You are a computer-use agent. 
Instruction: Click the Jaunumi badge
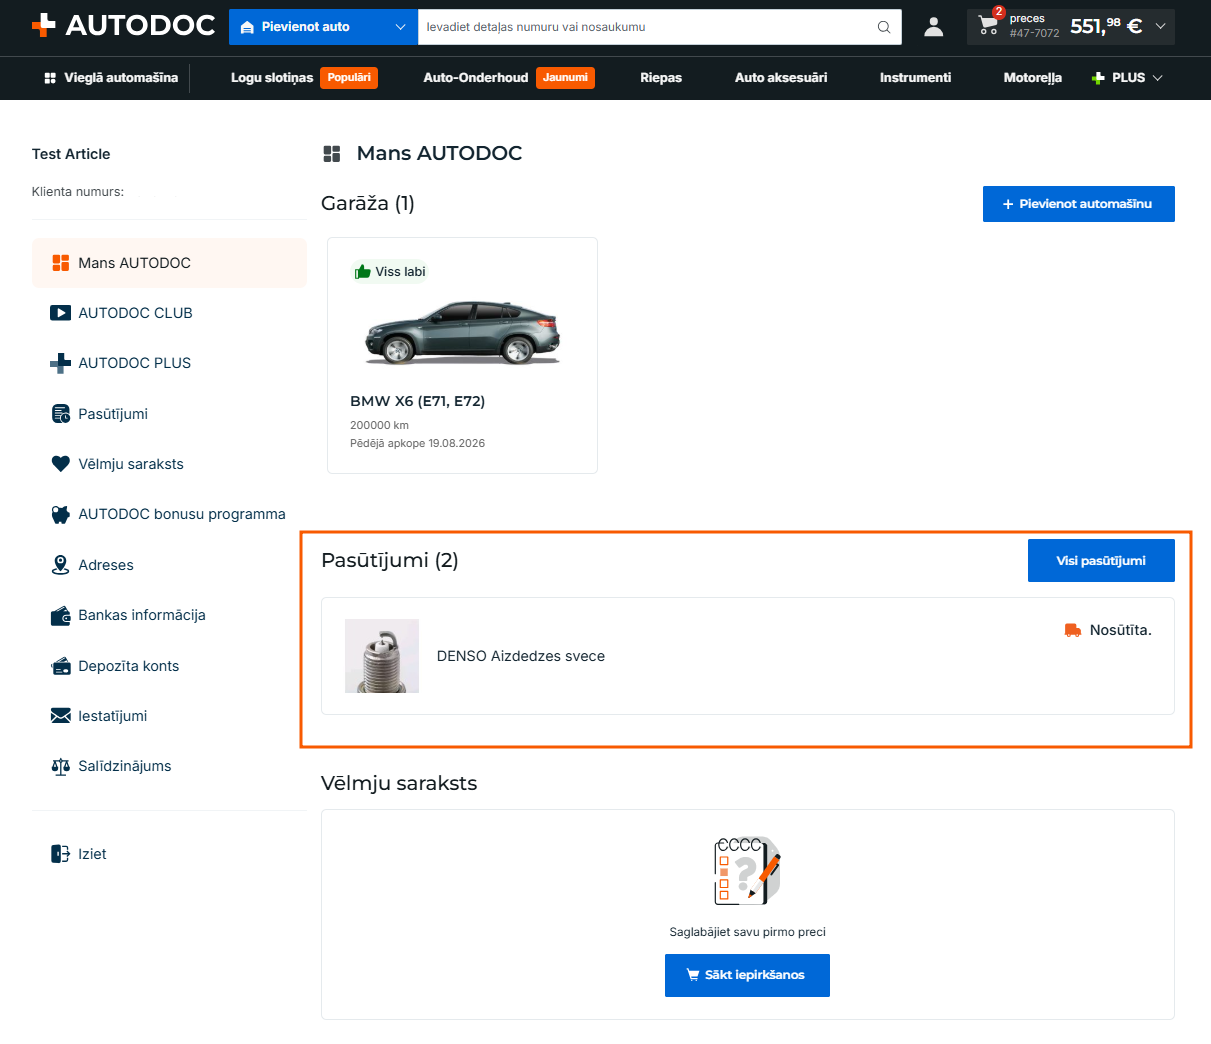(565, 78)
